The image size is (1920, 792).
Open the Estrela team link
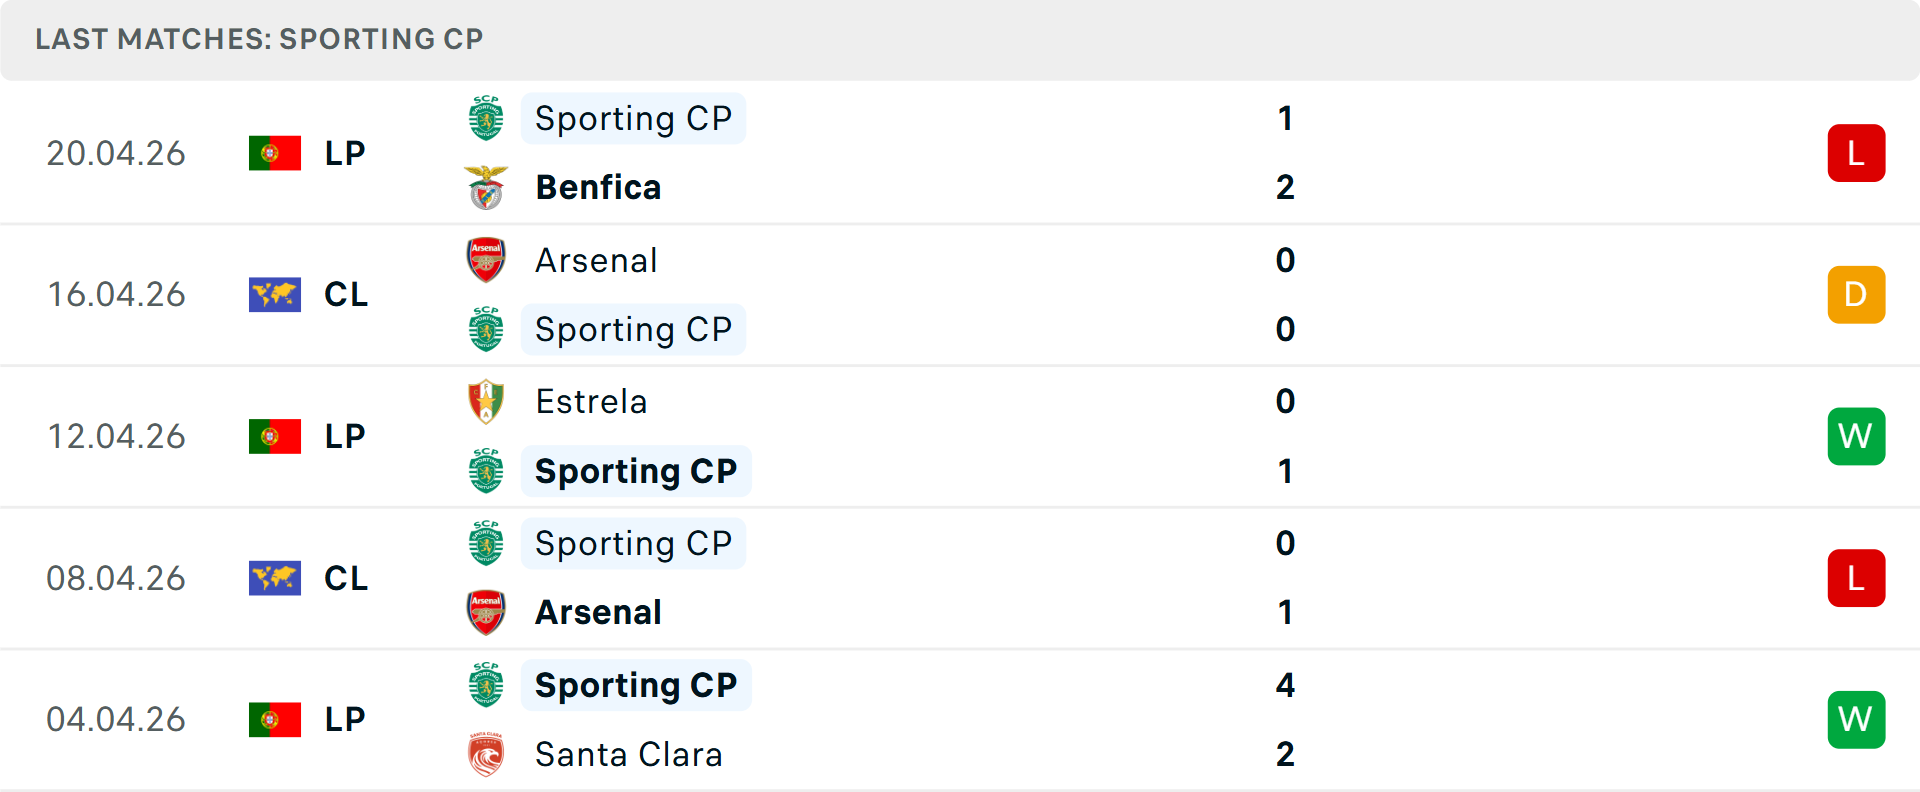point(591,402)
